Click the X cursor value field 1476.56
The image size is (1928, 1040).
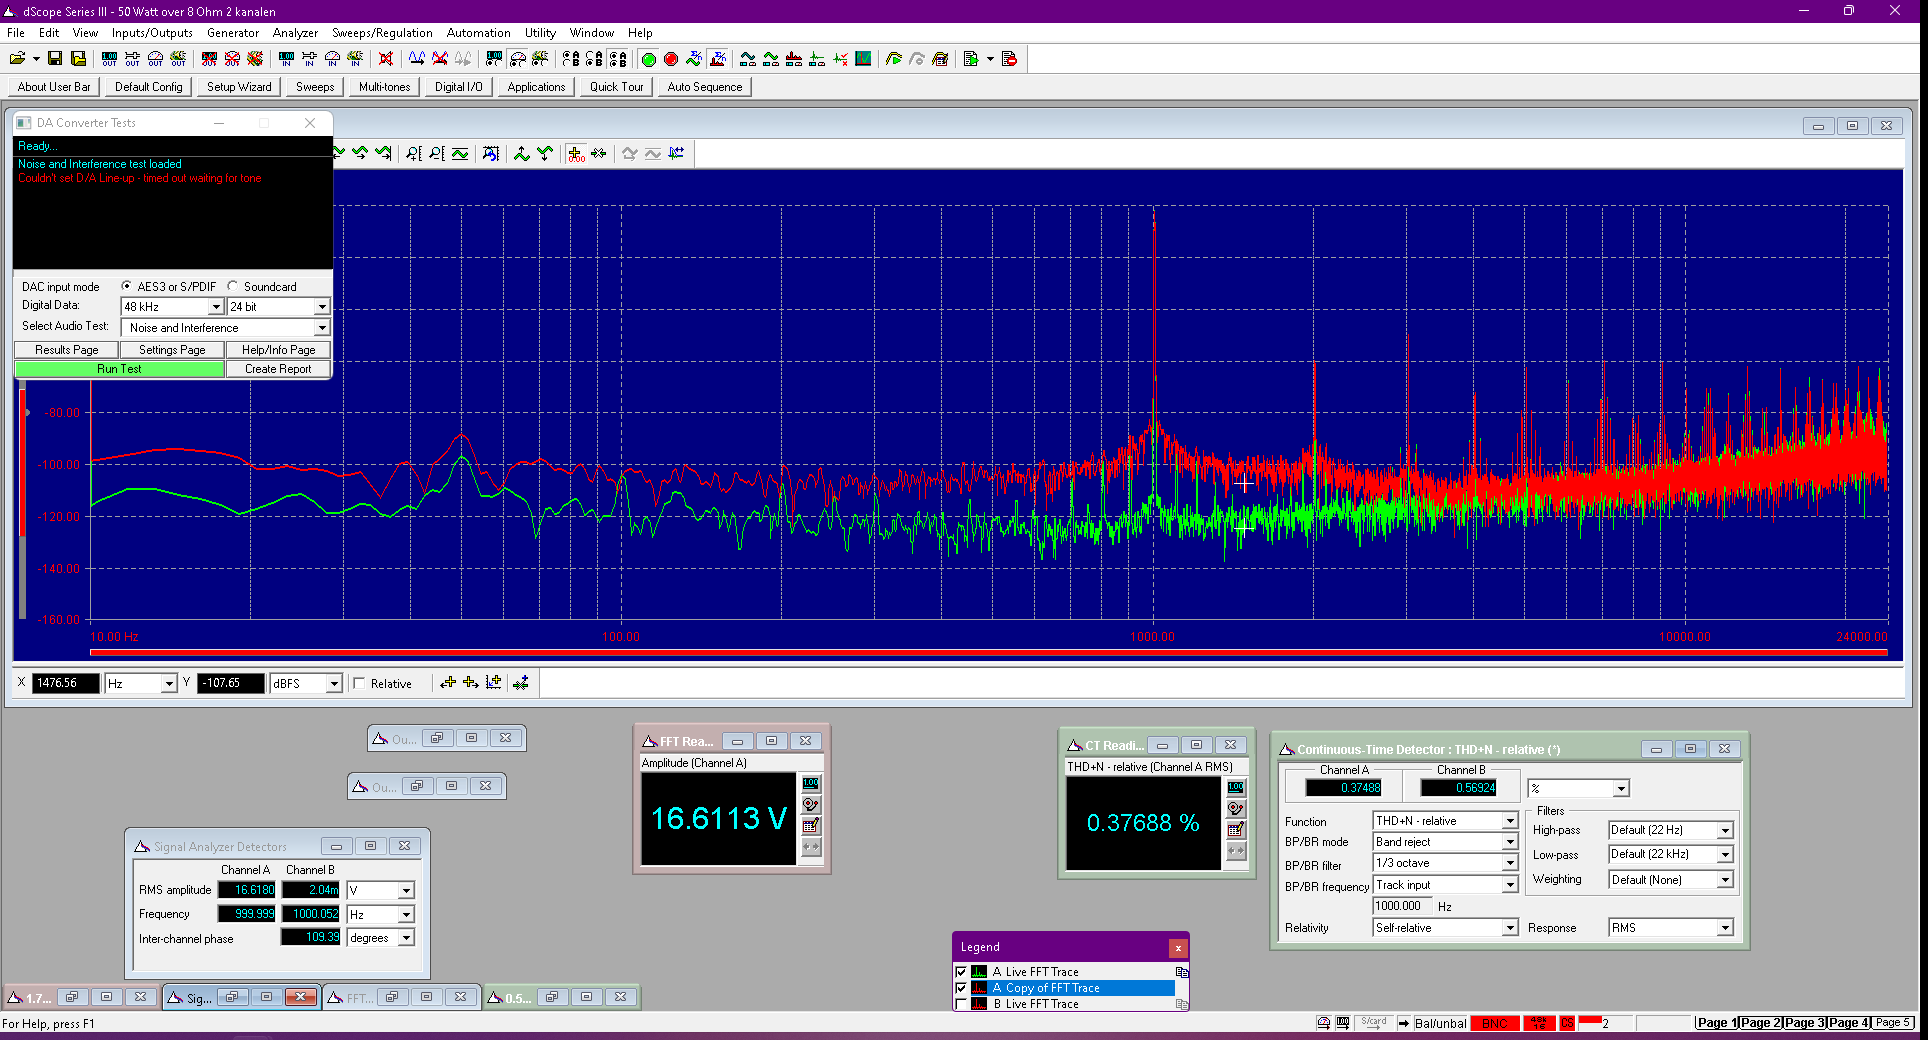click(x=67, y=684)
